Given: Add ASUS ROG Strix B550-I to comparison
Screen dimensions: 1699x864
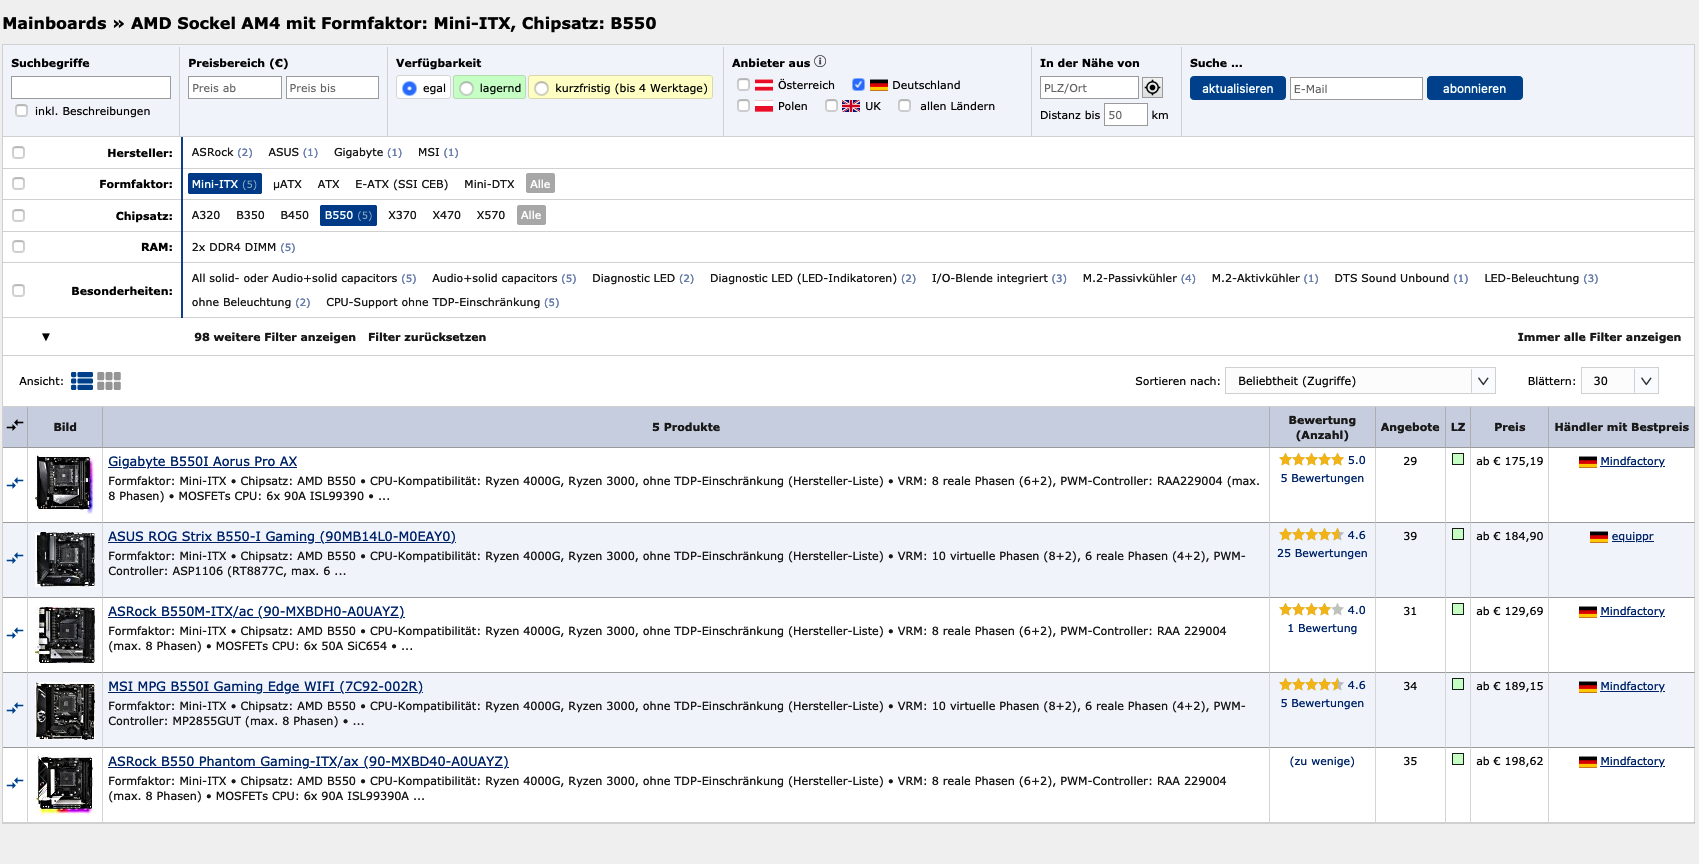Looking at the screenshot, I should [x=15, y=558].
